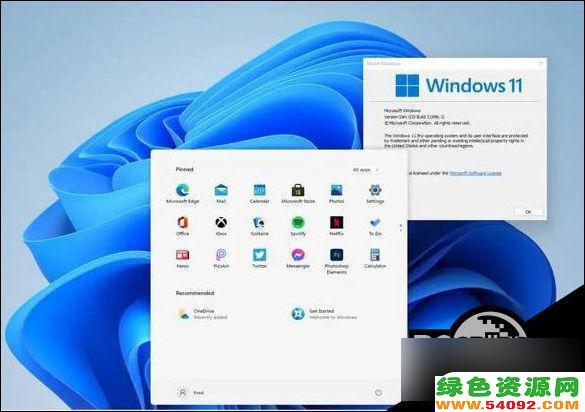Click the Windows 11 logo in dialog
Image resolution: width=585 pixels, height=412 pixels.
tap(459, 85)
